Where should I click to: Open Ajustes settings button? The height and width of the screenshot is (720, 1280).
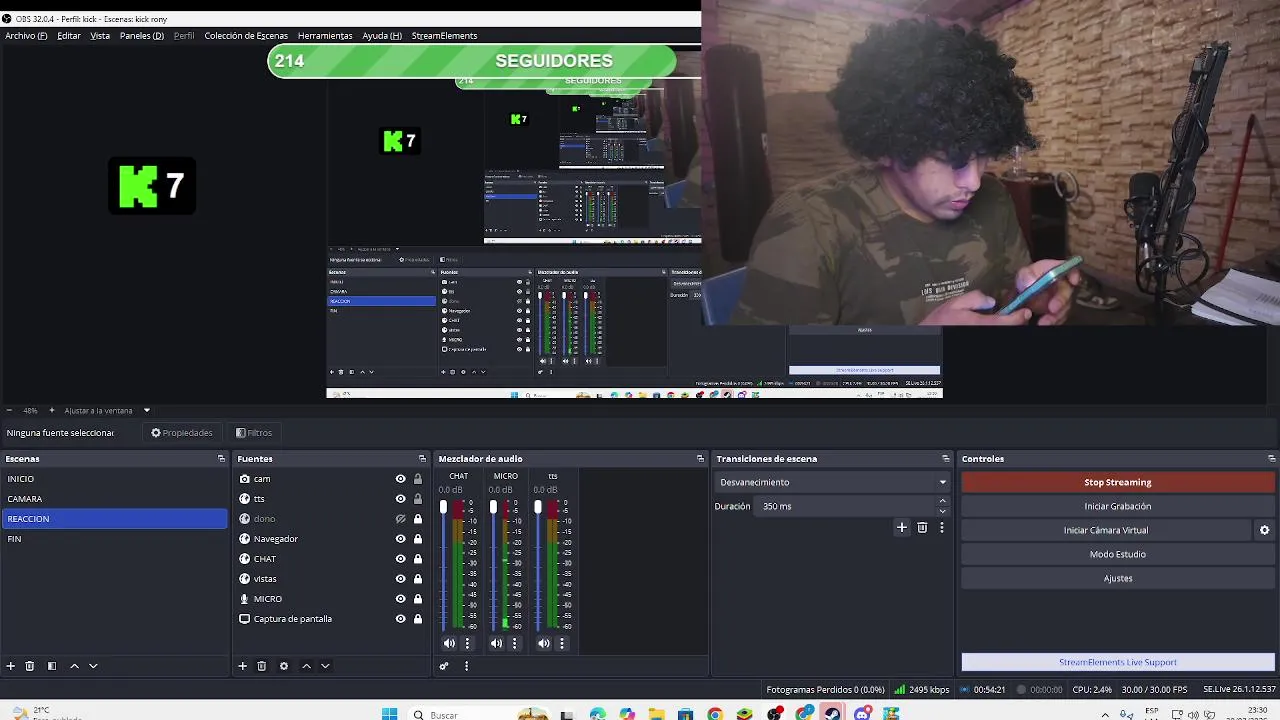1118,578
